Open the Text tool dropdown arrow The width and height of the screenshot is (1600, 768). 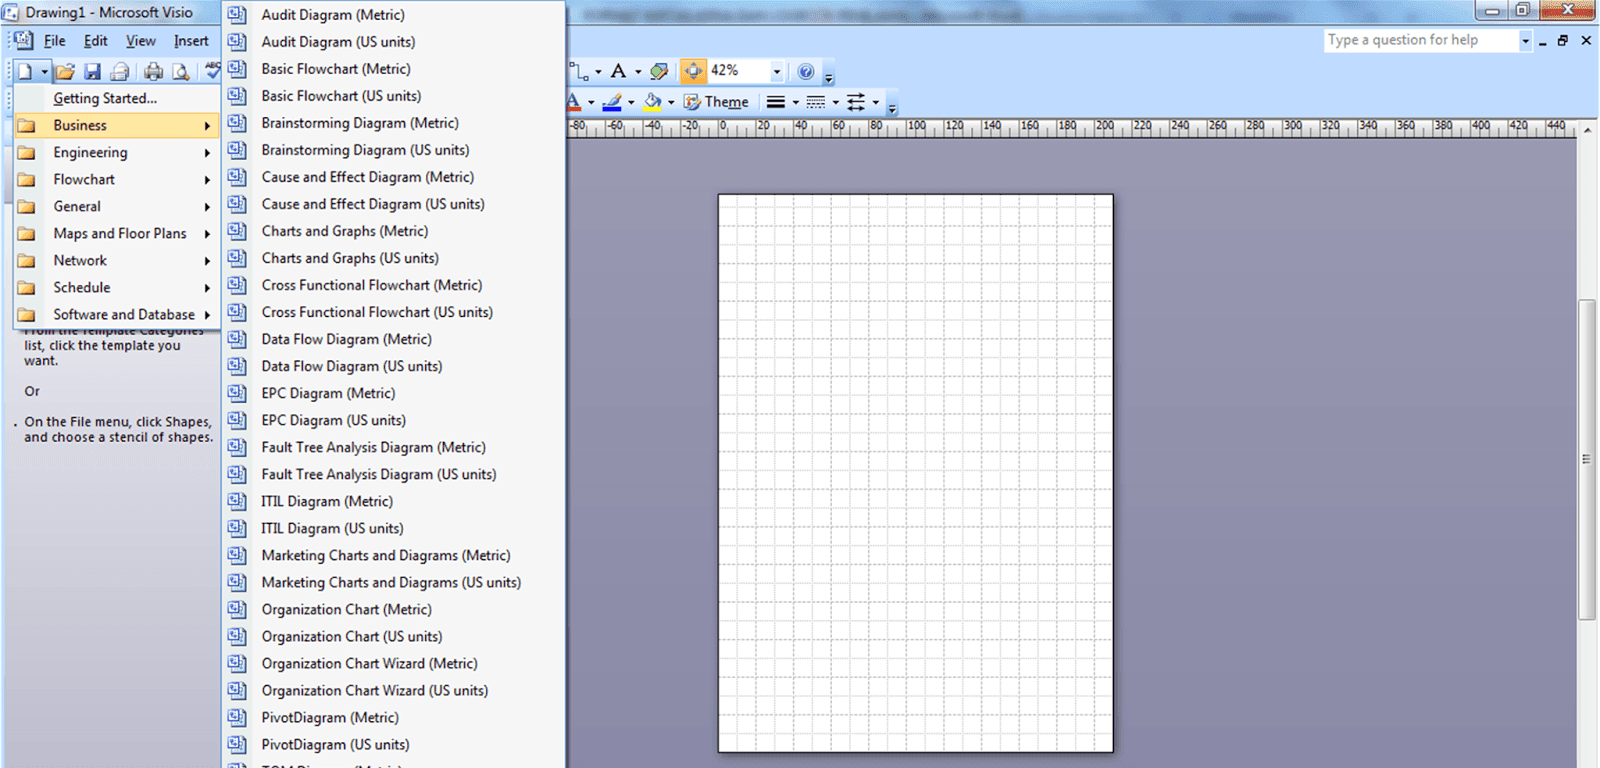coord(638,72)
